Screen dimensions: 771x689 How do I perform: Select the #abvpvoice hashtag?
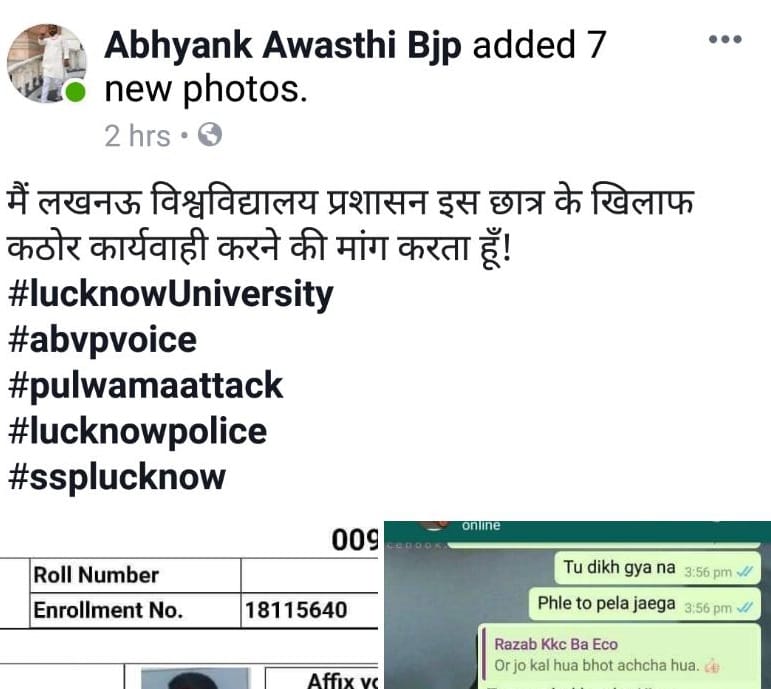coord(102,340)
